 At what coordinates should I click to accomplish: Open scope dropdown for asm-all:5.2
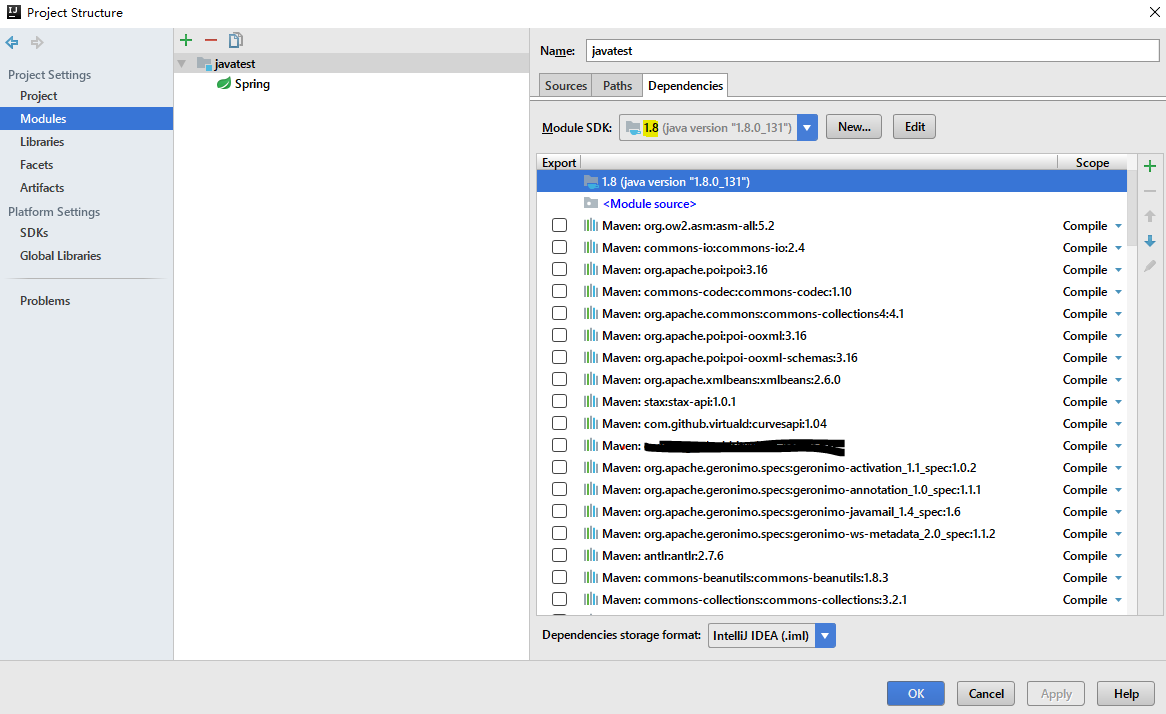pyautogui.click(x=1118, y=226)
